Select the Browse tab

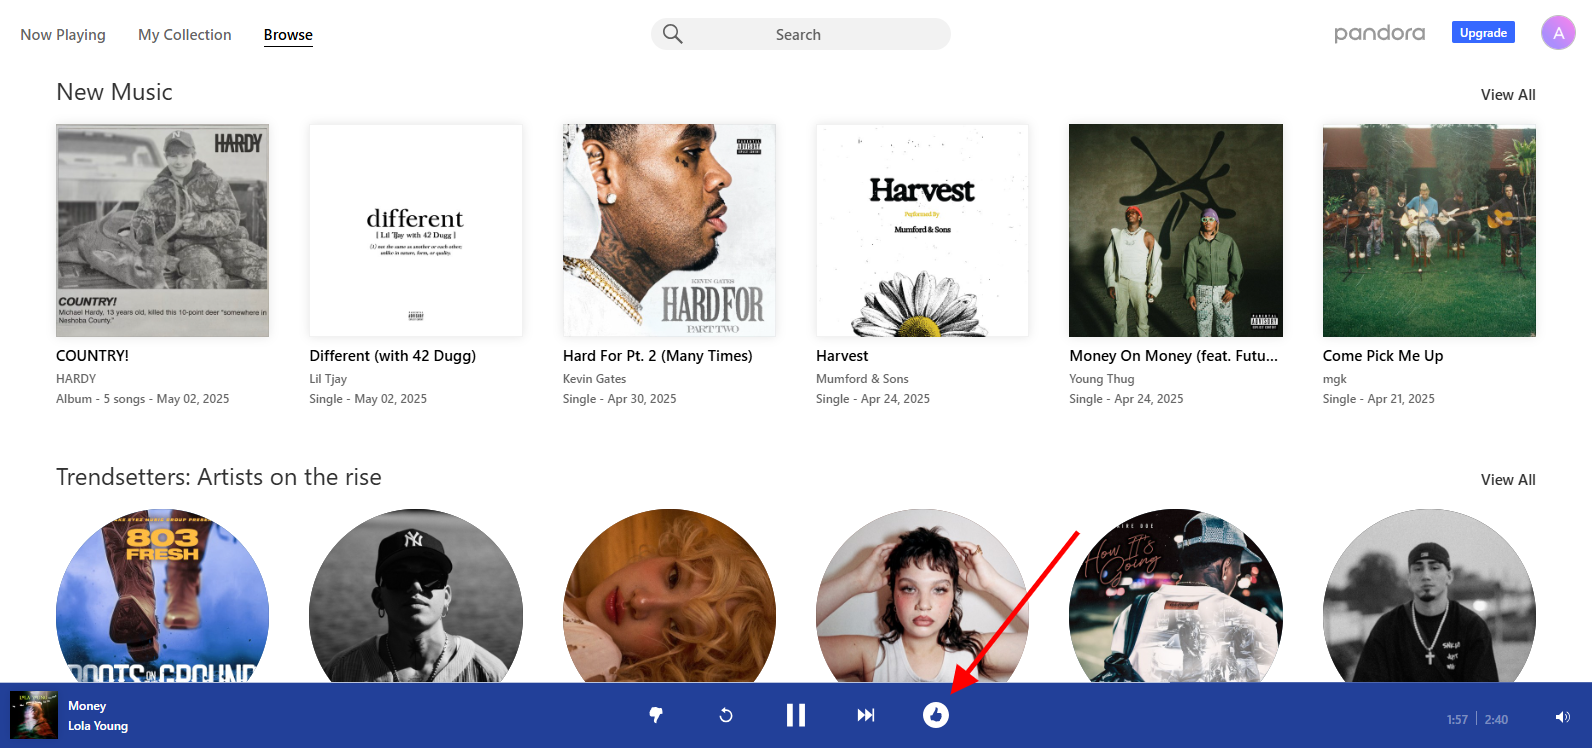288,35
